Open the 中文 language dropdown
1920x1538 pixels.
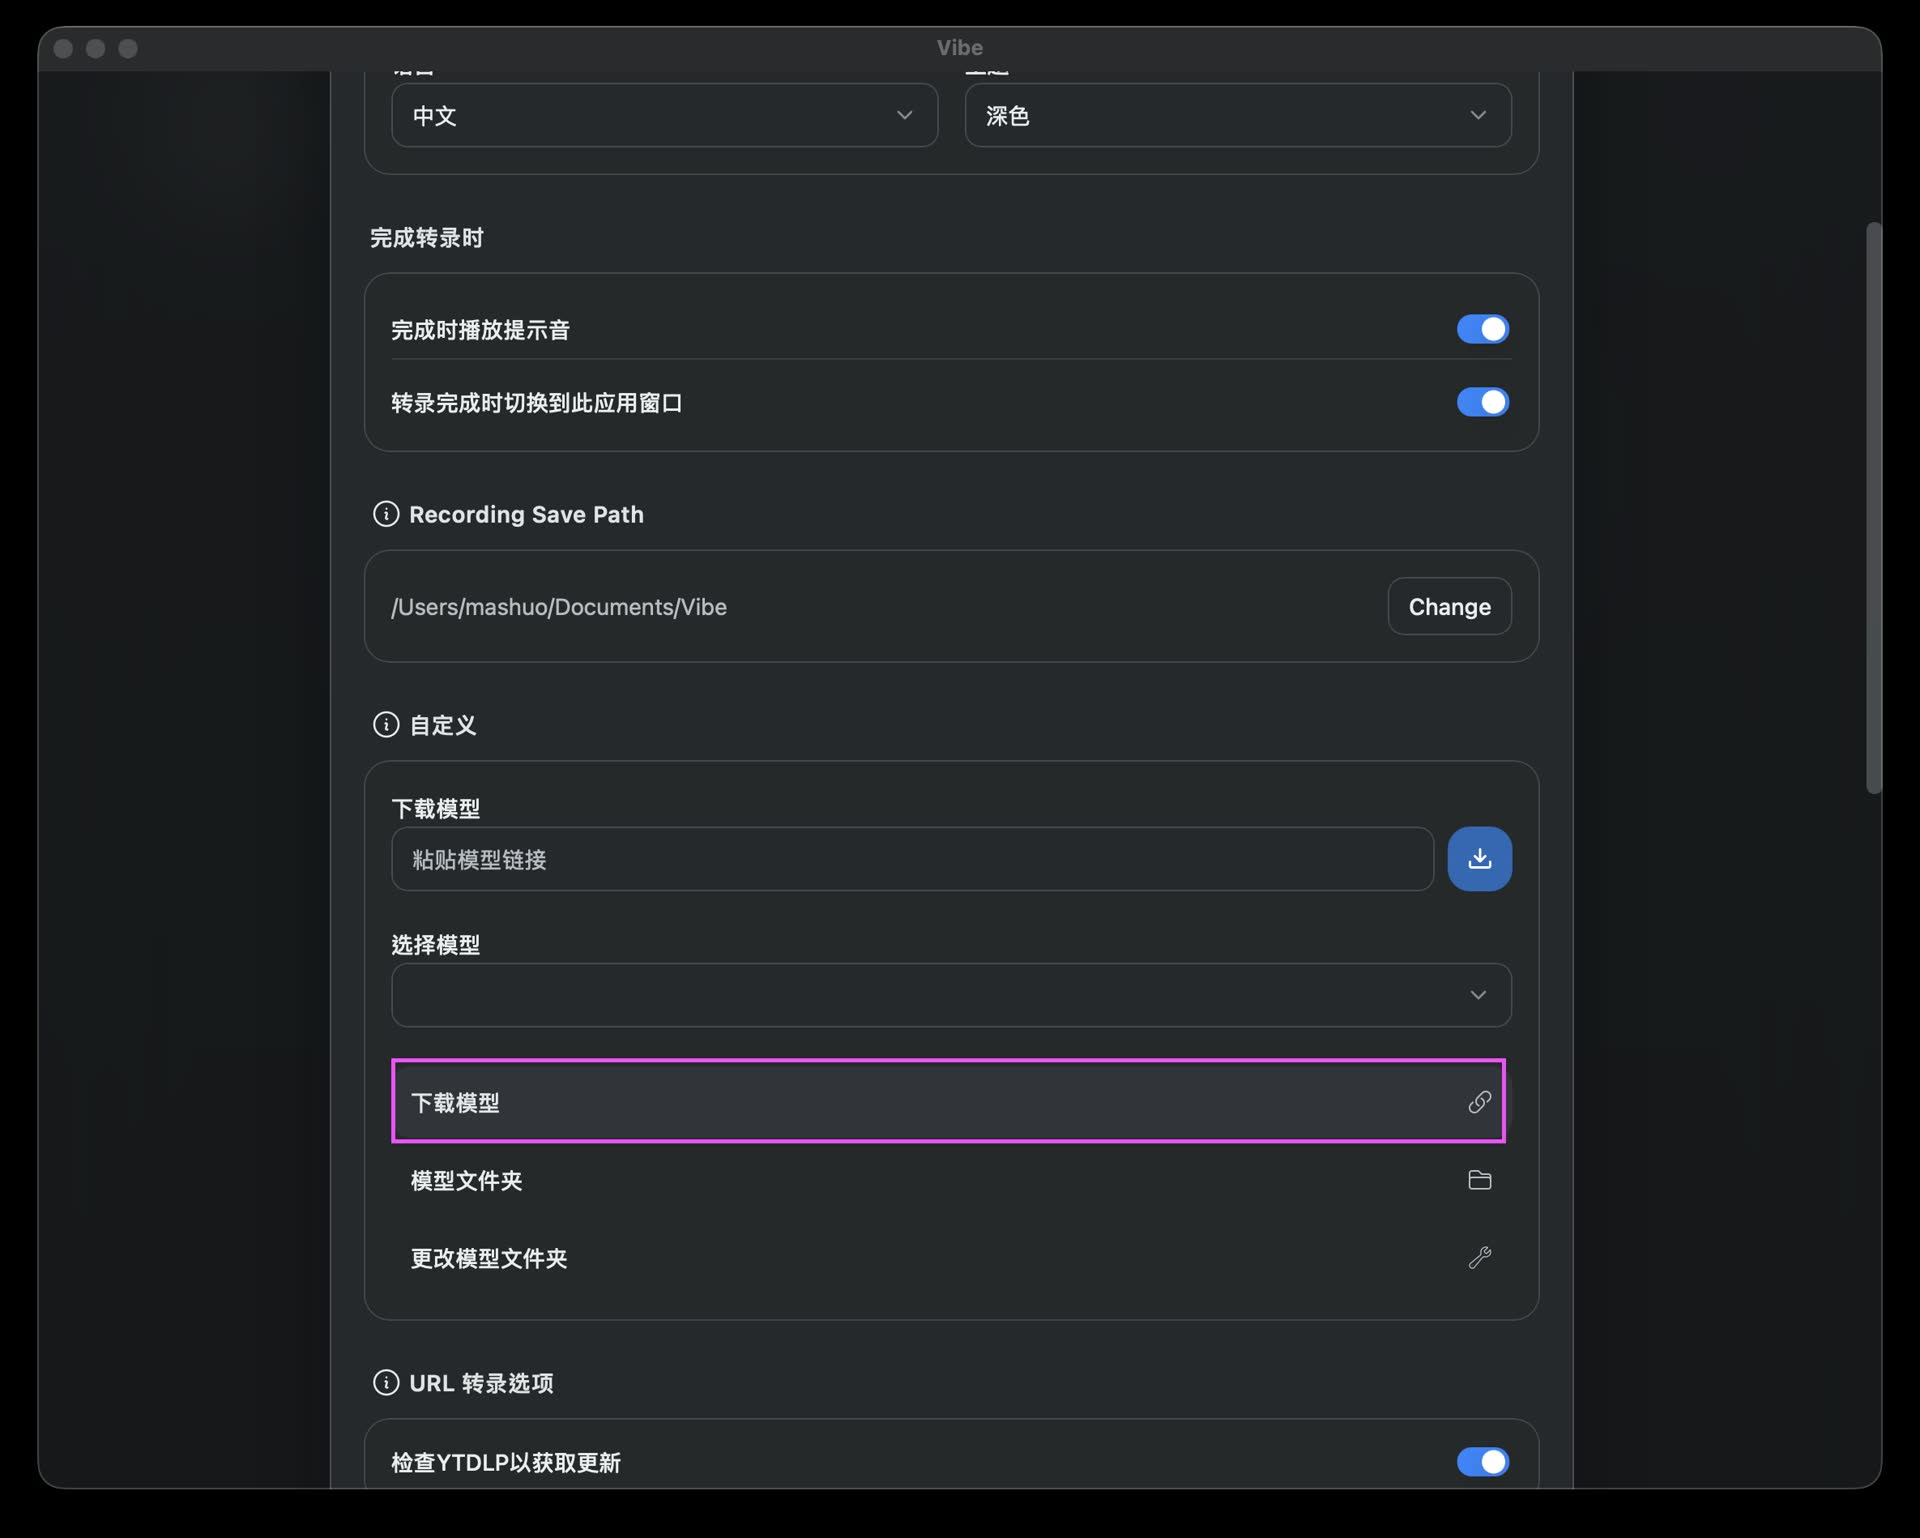664,115
